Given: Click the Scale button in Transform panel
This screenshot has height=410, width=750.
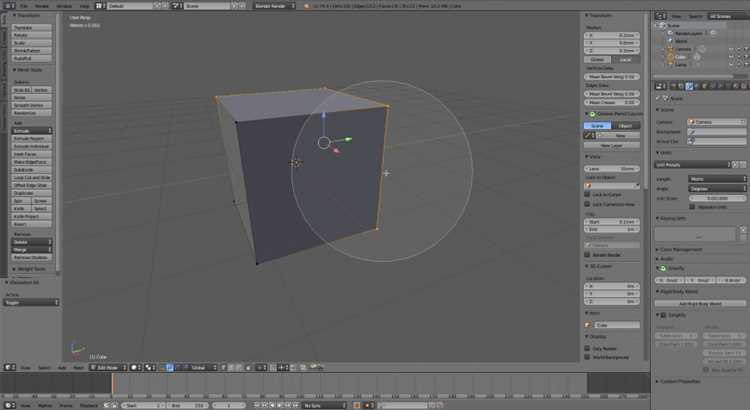Looking at the screenshot, I should click(x=32, y=43).
